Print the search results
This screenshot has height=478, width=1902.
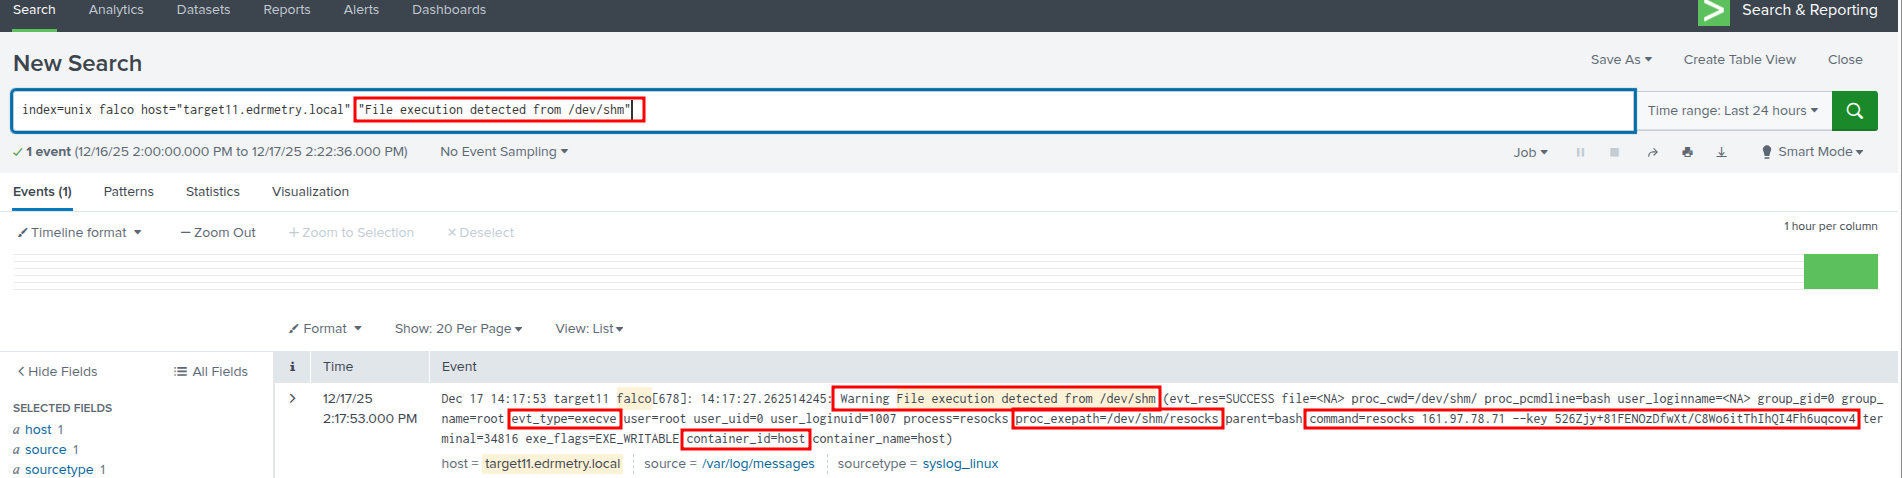pyautogui.click(x=1687, y=152)
